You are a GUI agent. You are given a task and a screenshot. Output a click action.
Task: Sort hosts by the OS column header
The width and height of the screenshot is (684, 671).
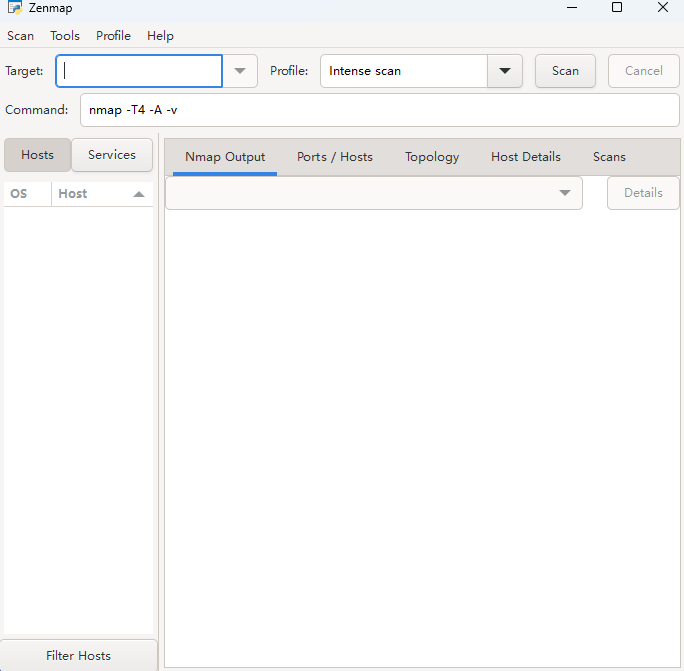(19, 194)
